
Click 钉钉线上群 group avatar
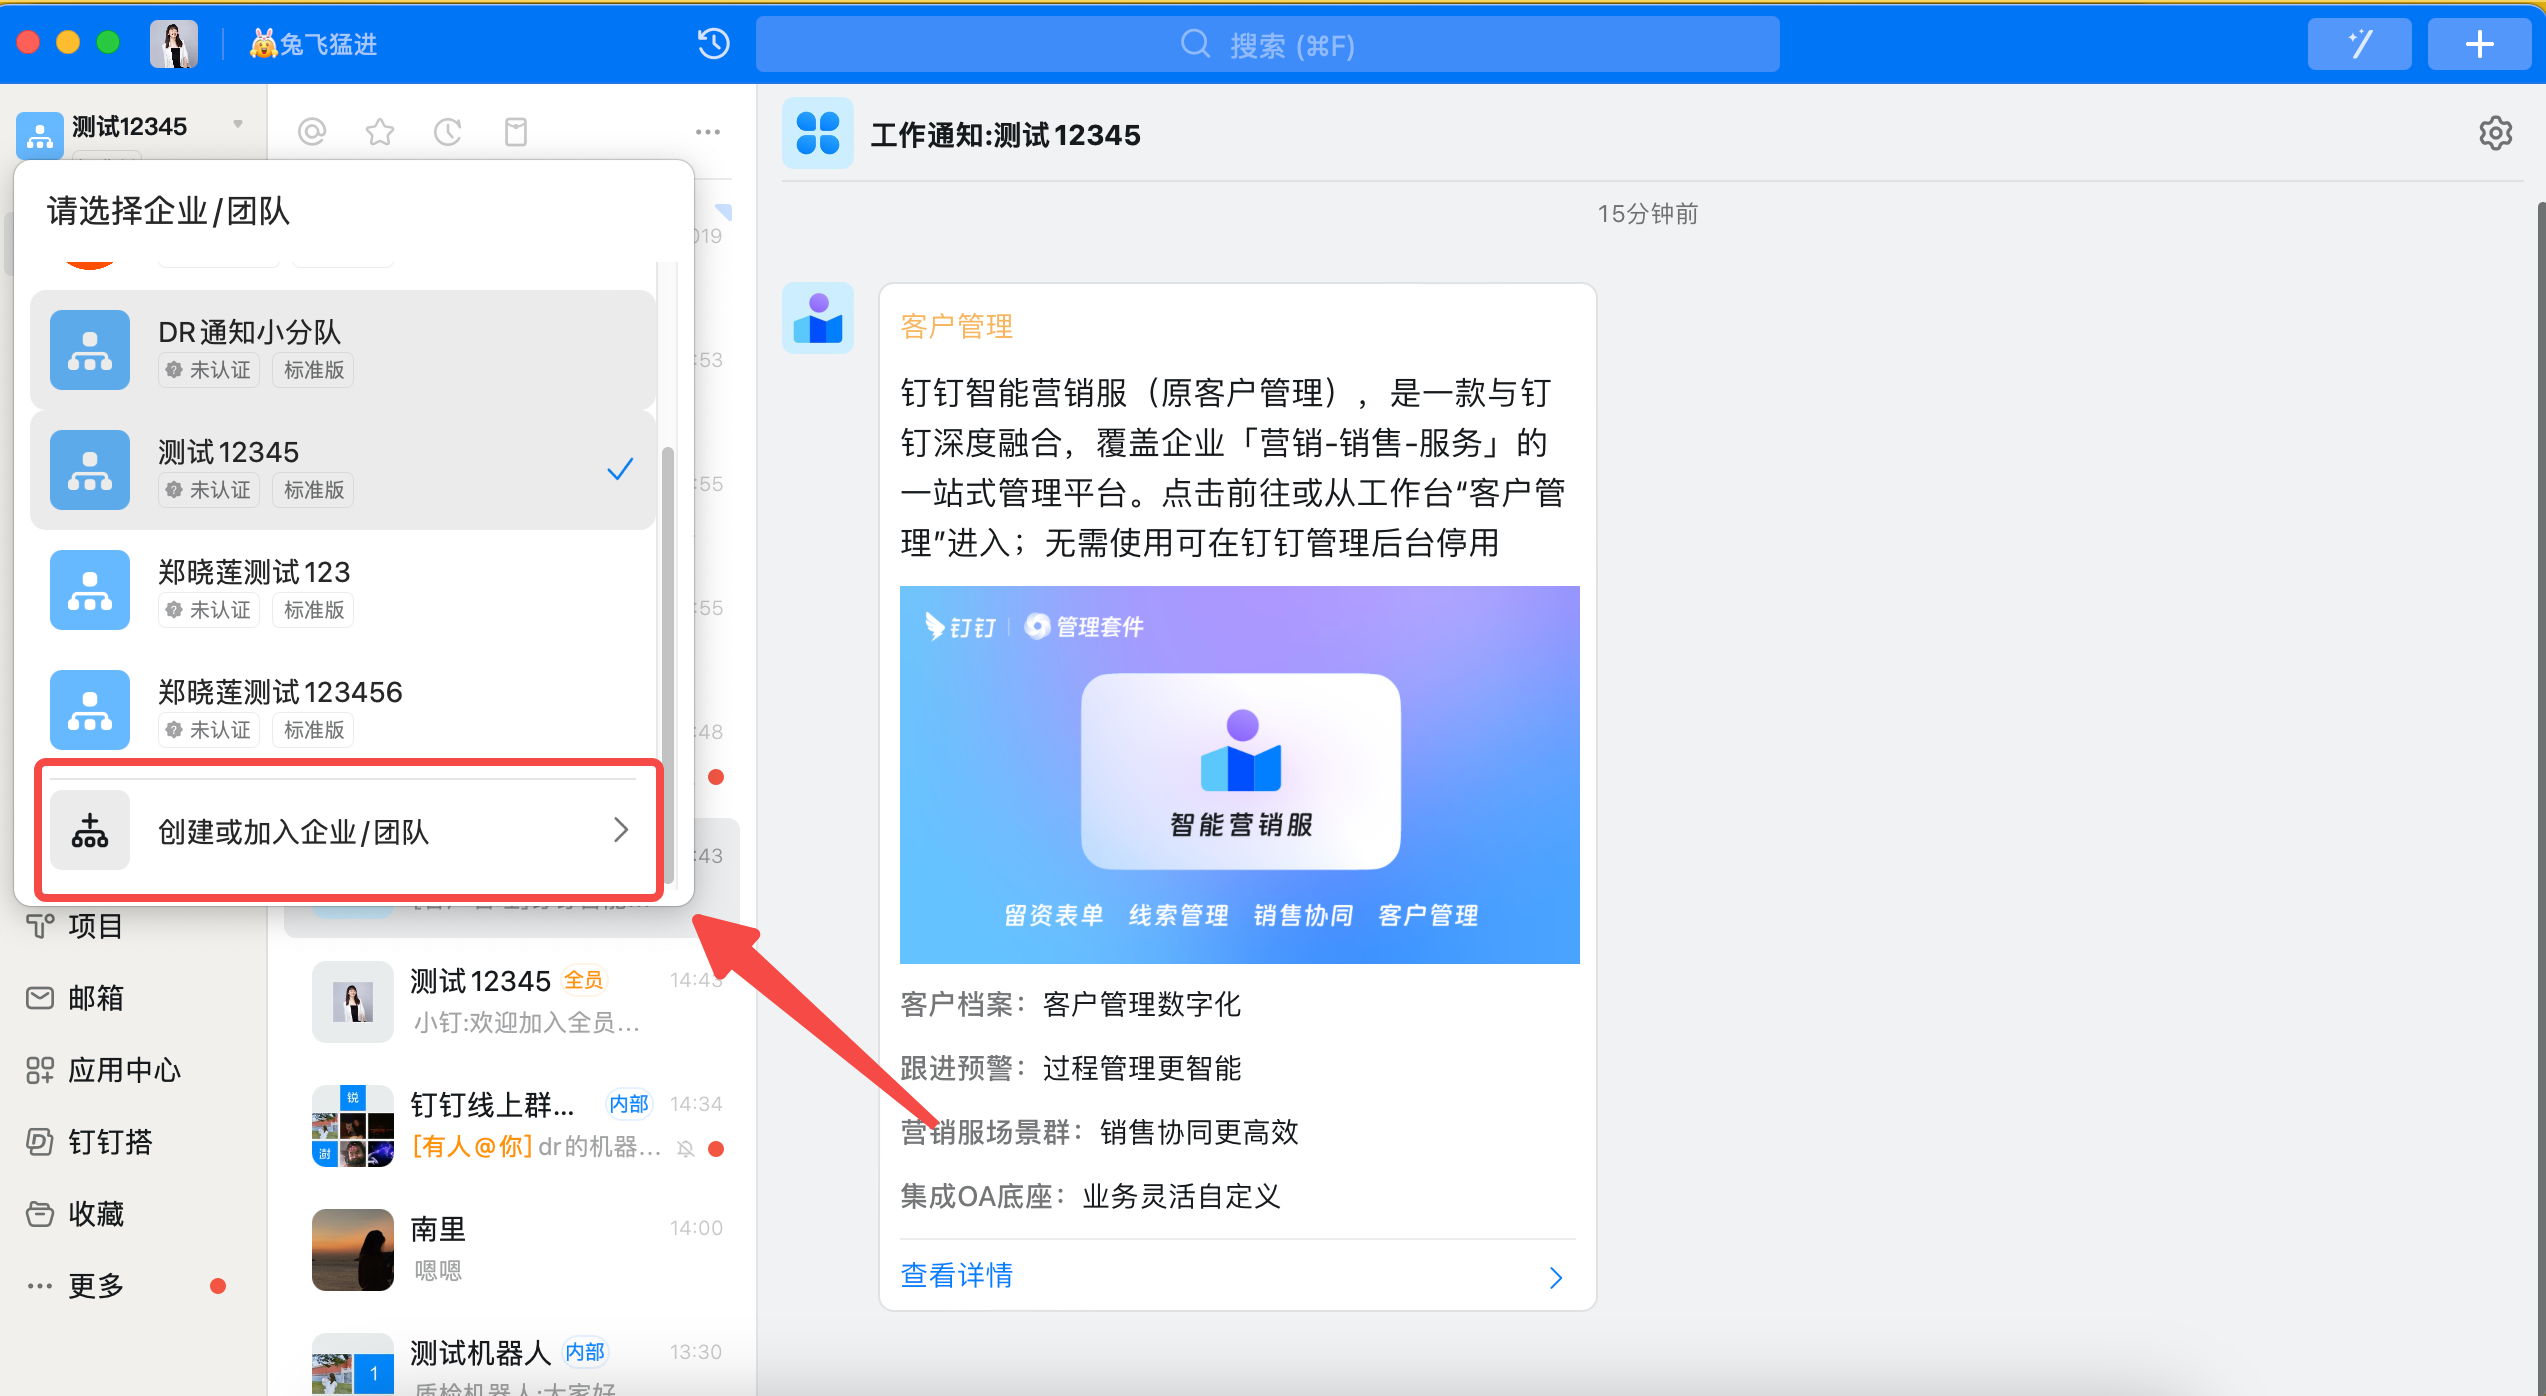click(353, 1126)
